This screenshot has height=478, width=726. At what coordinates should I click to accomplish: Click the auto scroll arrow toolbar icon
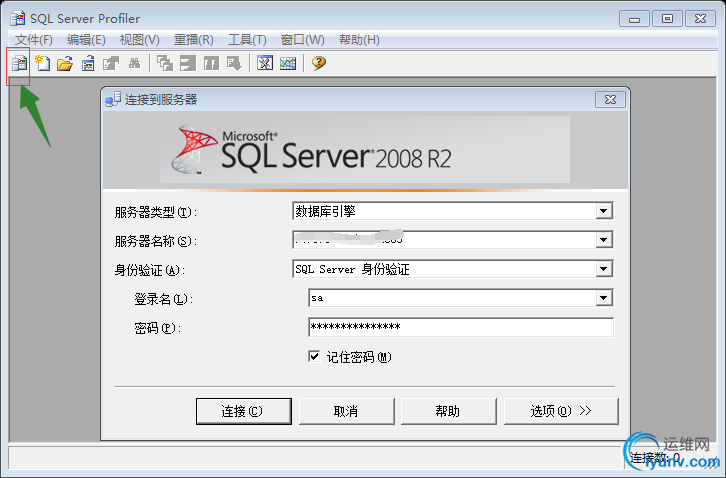pyautogui.click(x=234, y=63)
